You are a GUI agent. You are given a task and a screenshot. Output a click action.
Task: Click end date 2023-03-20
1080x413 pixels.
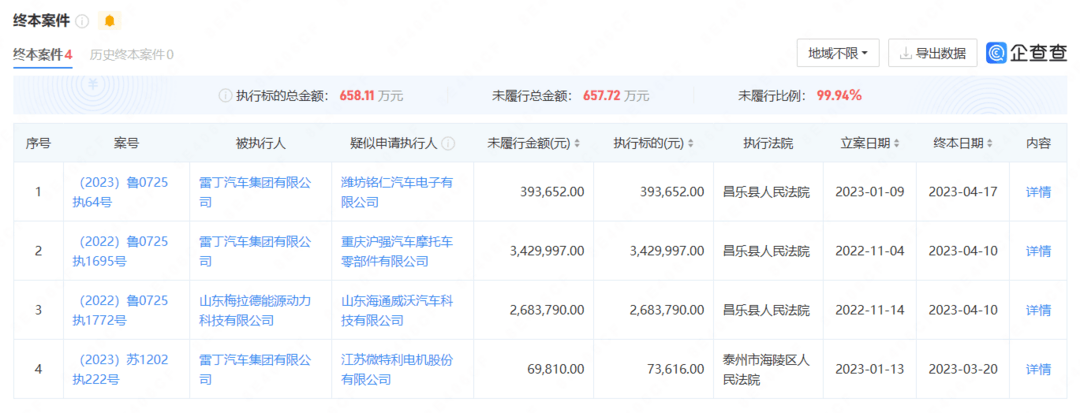click(x=963, y=370)
